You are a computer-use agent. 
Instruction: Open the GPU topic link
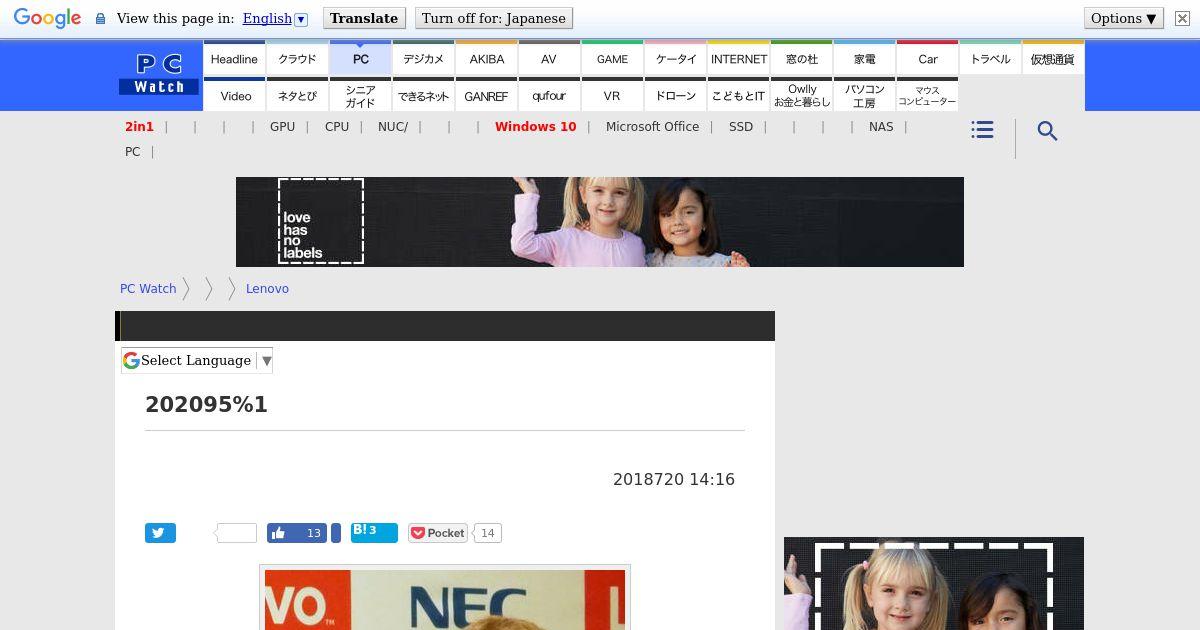coord(282,126)
